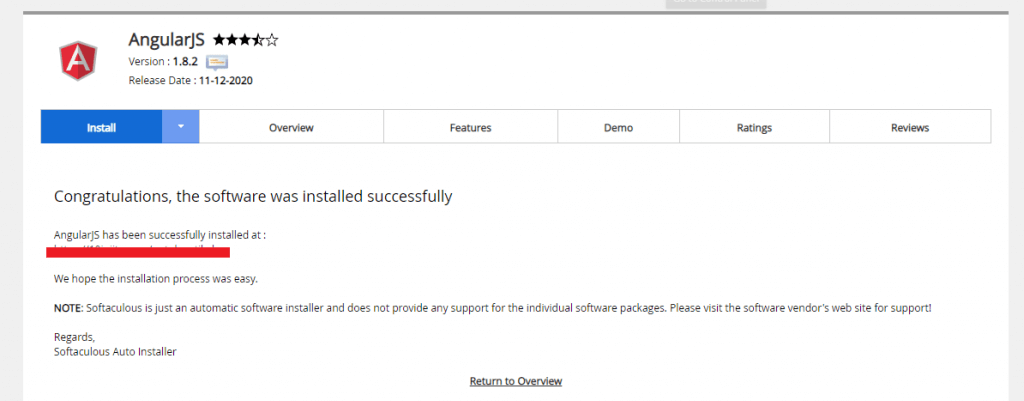
Task: Go to the Reviews tab
Action: click(910, 127)
